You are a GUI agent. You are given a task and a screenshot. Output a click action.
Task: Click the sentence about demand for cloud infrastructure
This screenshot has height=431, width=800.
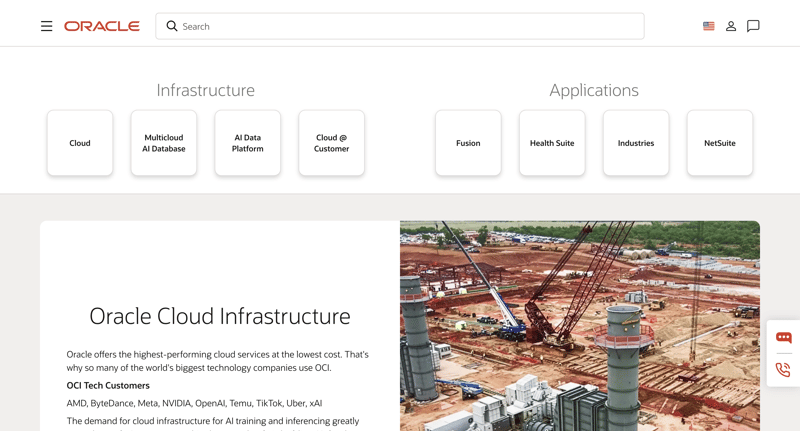213,421
